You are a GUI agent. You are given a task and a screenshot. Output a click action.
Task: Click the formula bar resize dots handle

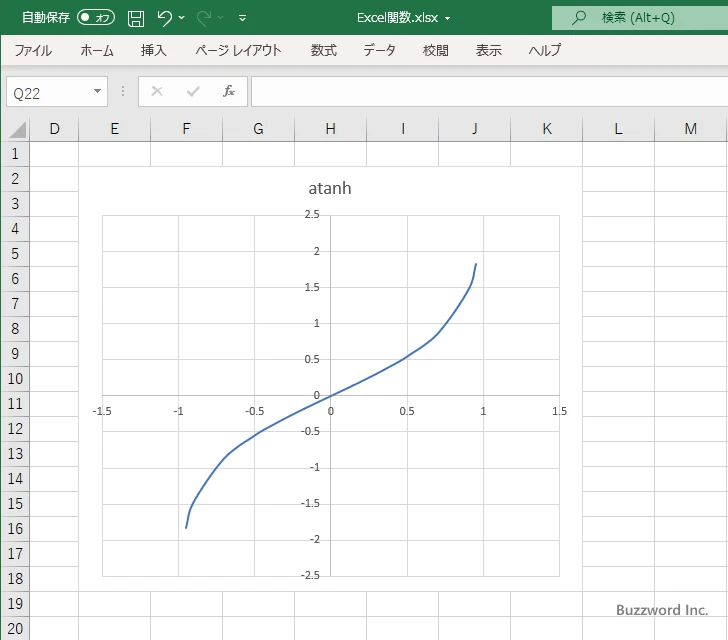coord(123,91)
